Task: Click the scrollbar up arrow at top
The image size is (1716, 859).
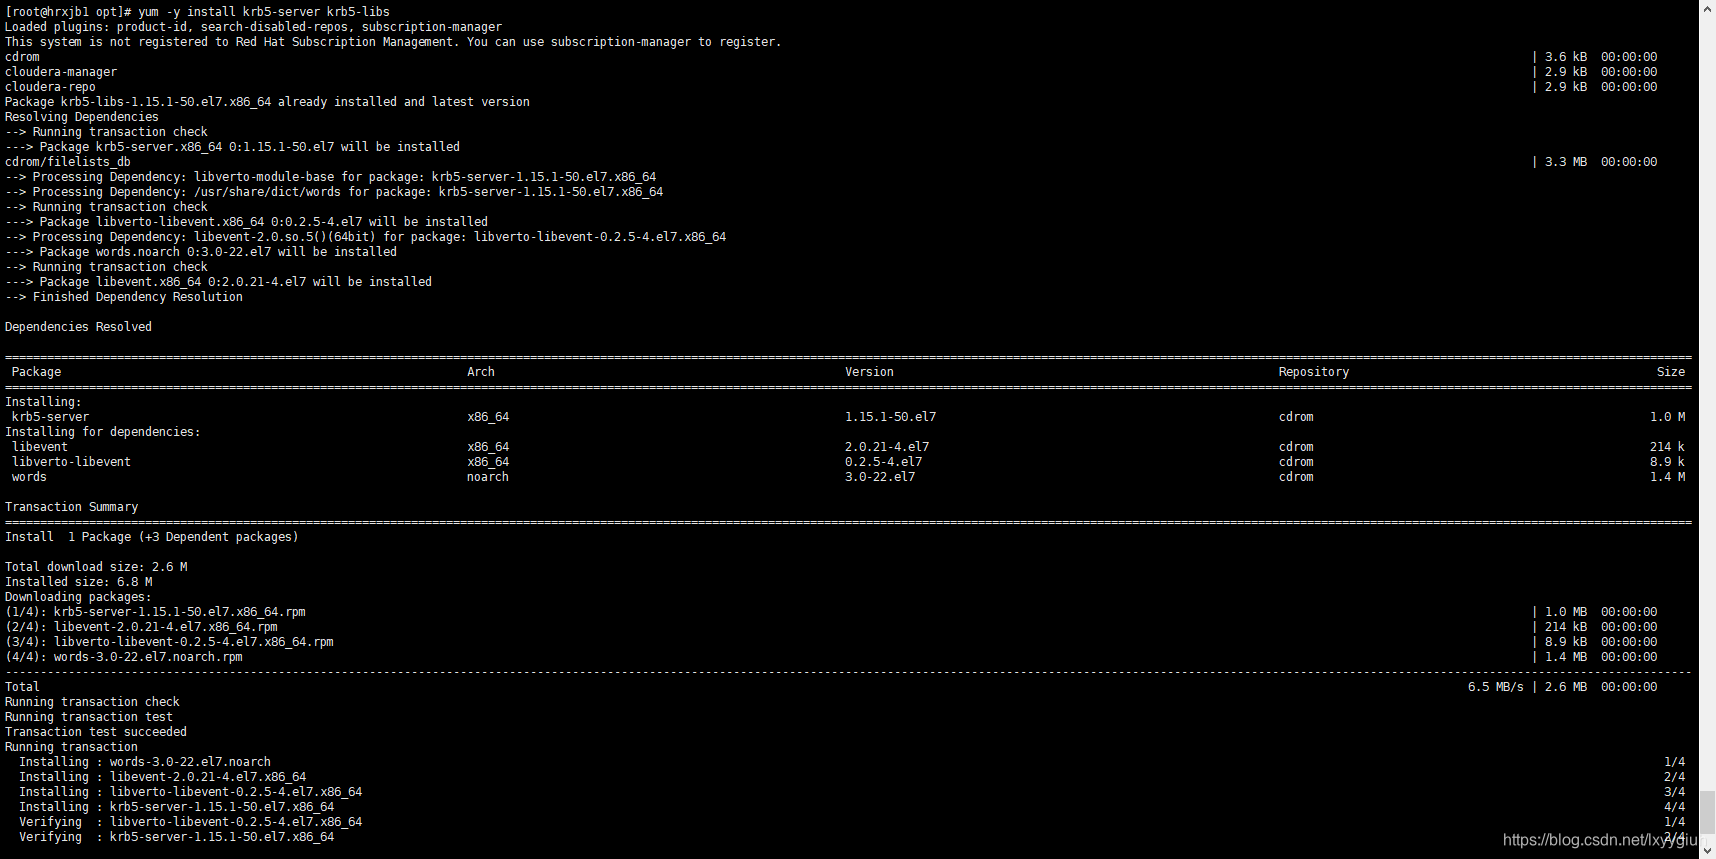Action: [1707, 7]
